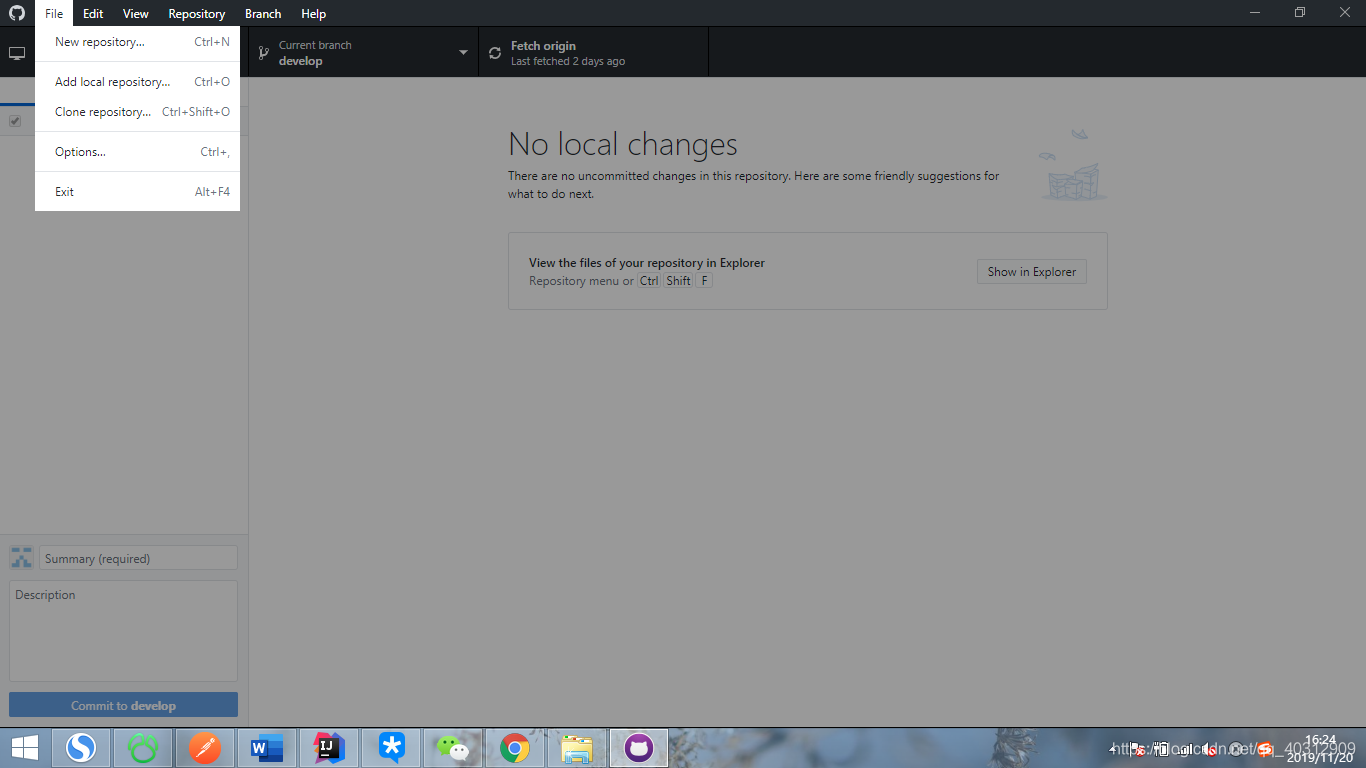Open File Explorer from the taskbar
The image size is (1366, 768).
coord(577,747)
